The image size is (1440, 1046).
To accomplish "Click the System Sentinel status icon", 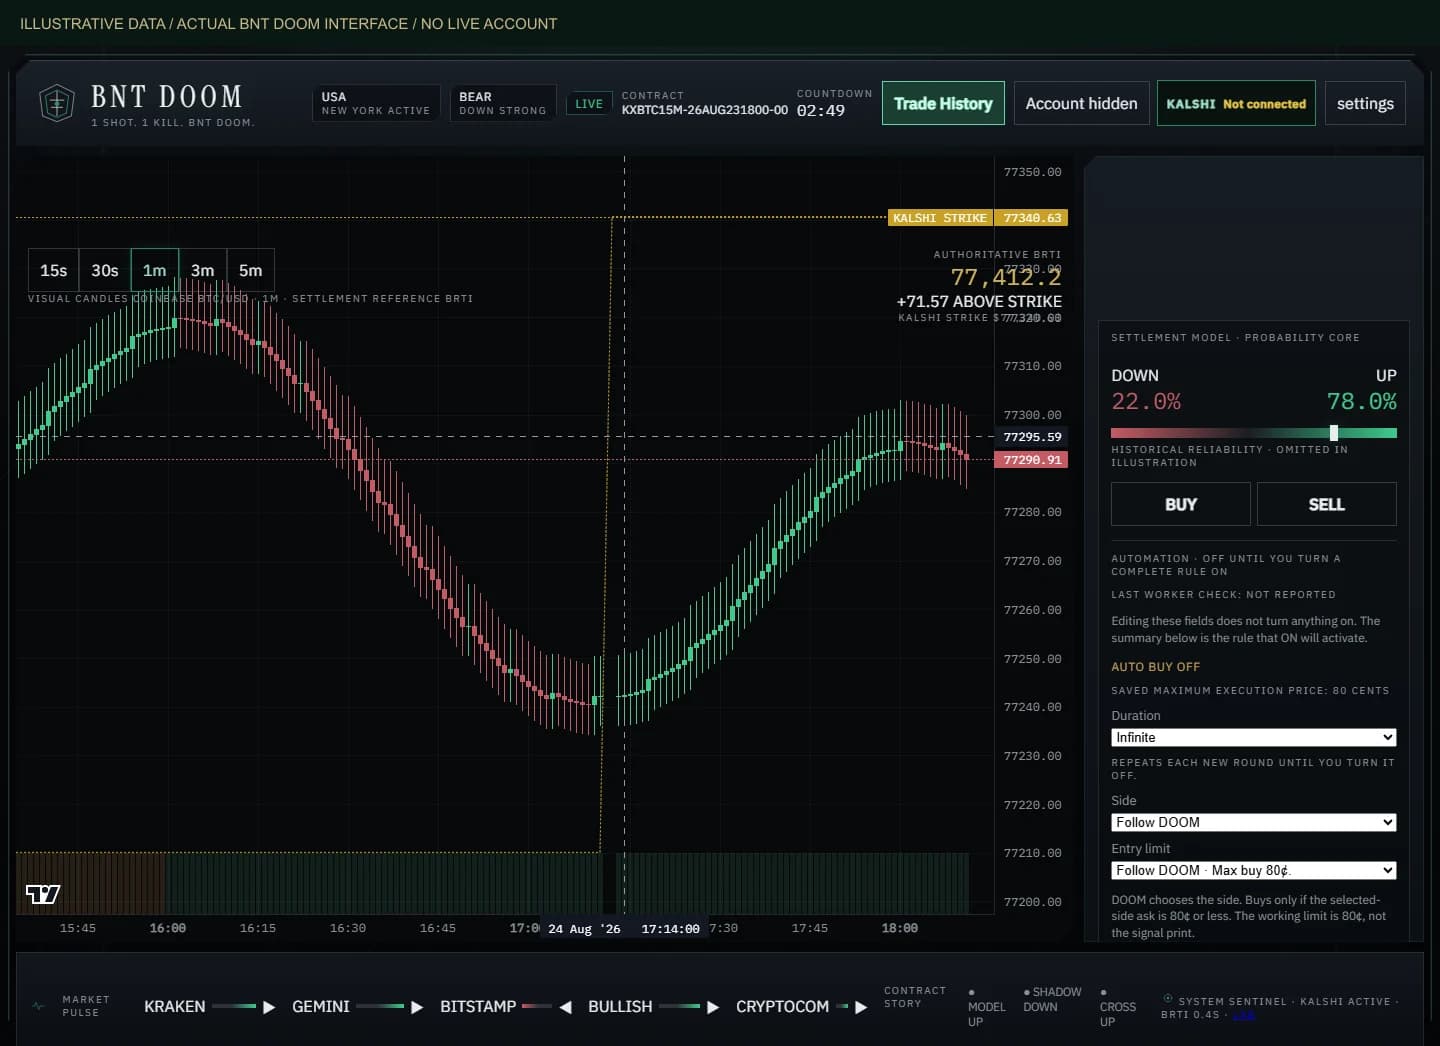I will click(x=1168, y=999).
